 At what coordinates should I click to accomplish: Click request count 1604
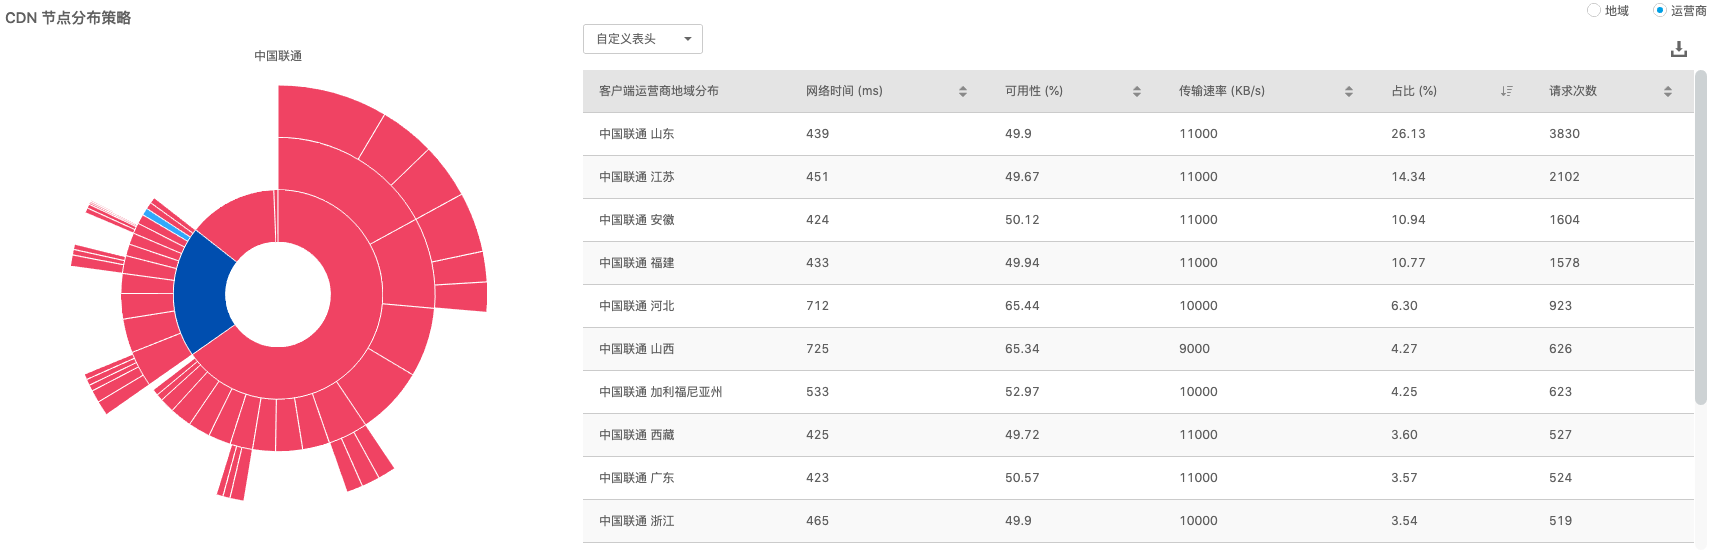[x=1564, y=220]
